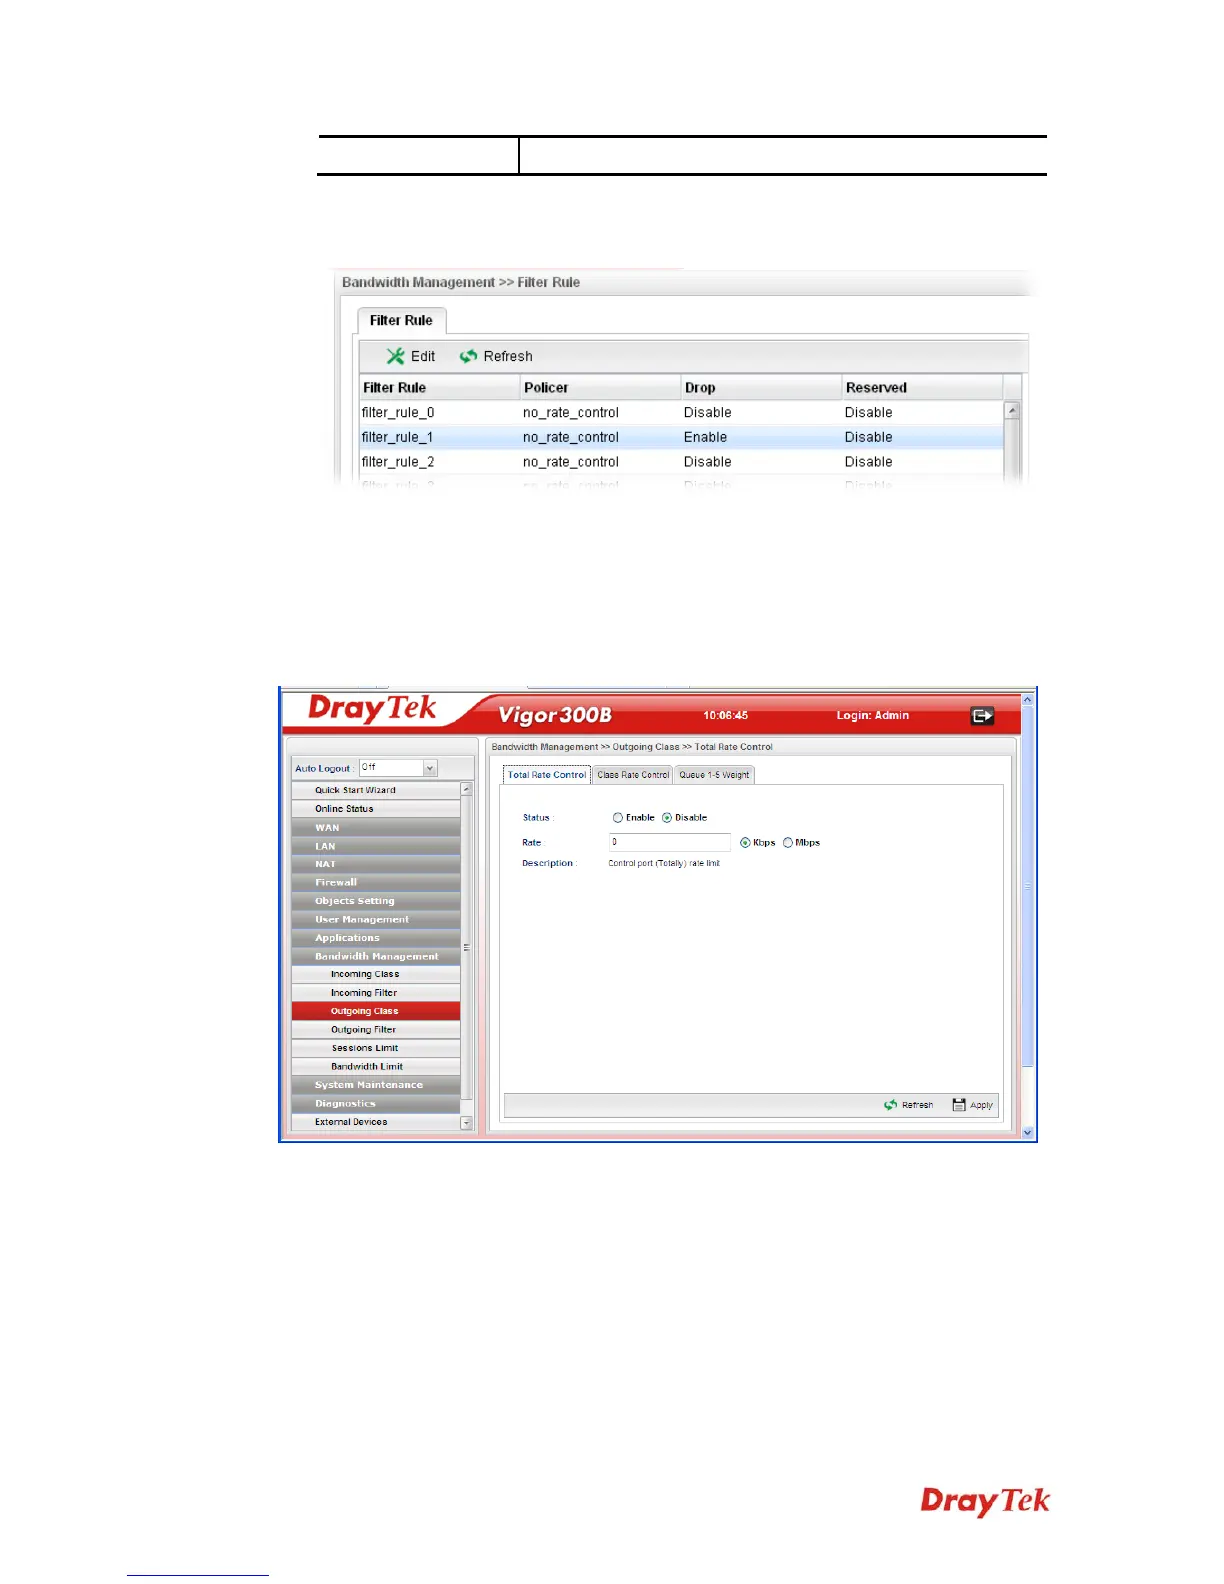Expand the LAN menu section

click(x=376, y=846)
